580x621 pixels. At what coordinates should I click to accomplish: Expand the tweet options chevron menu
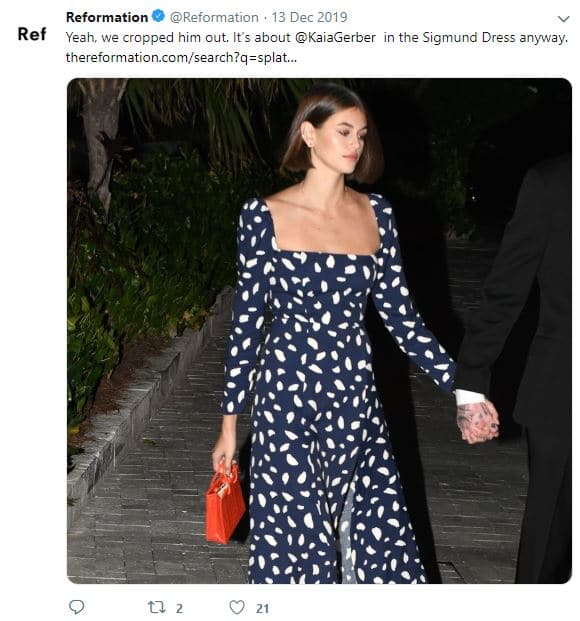[x=563, y=19]
